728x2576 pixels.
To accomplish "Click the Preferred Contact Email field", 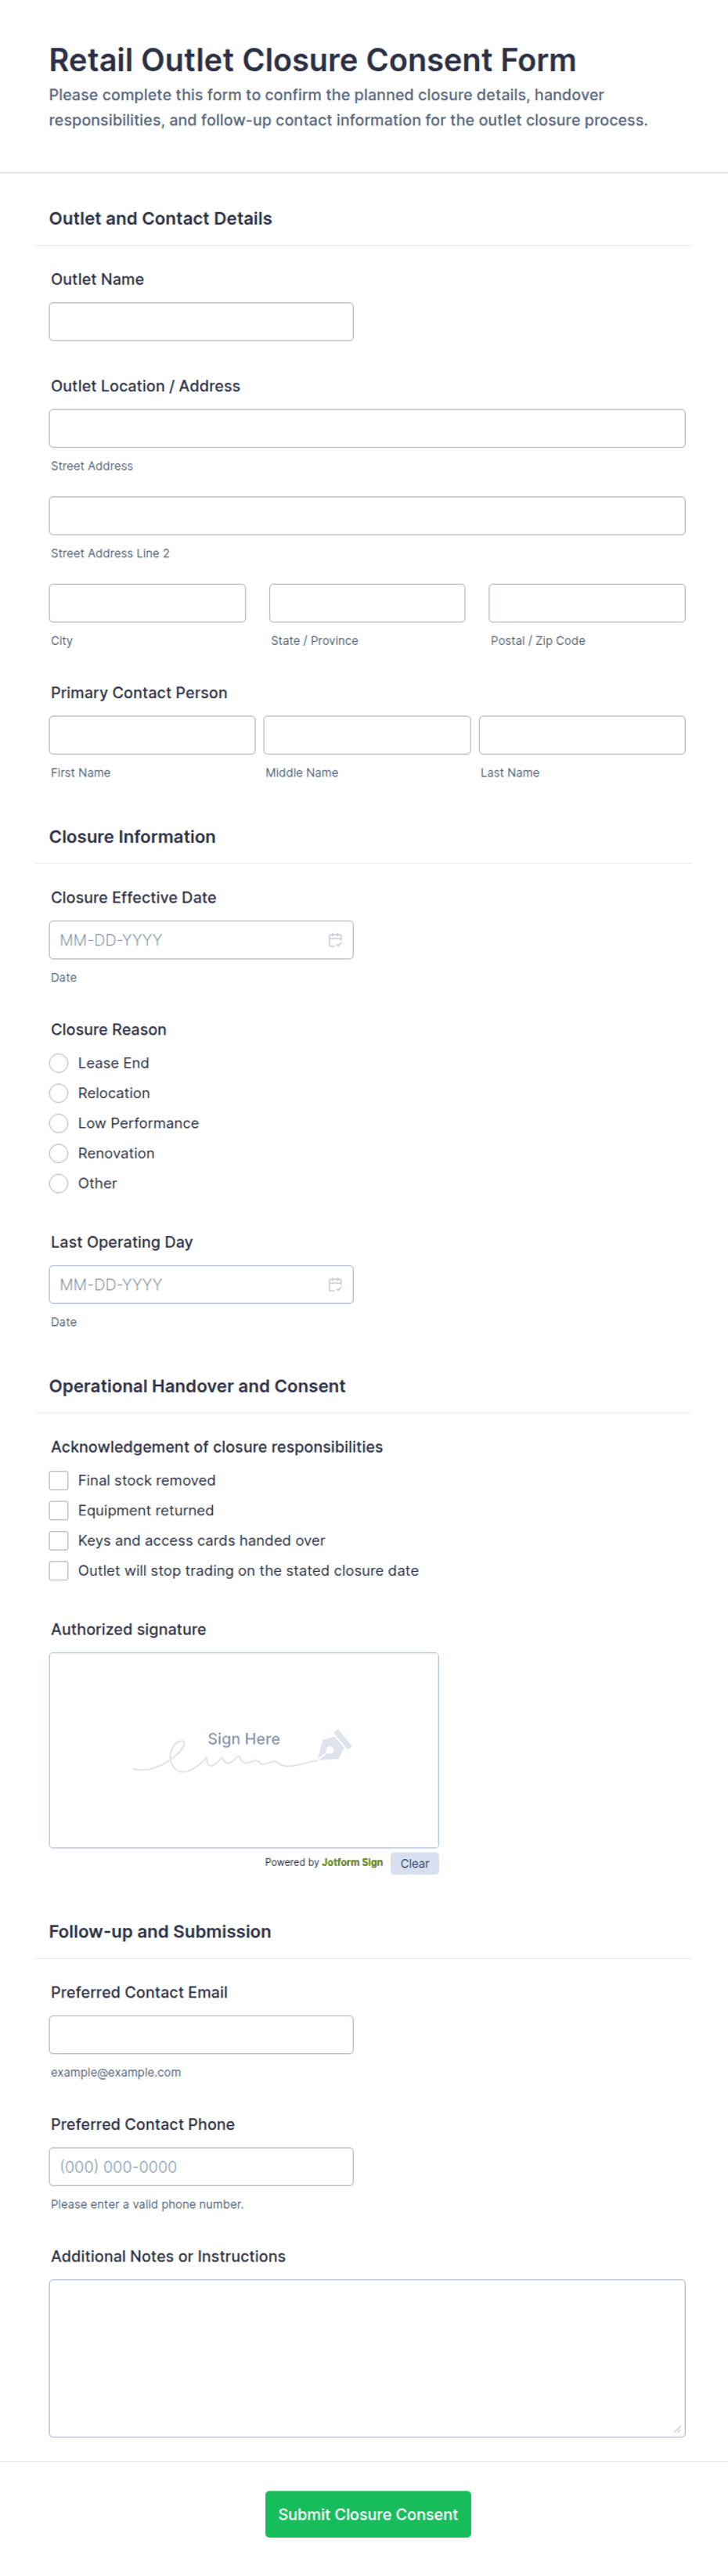I will click(201, 2034).
